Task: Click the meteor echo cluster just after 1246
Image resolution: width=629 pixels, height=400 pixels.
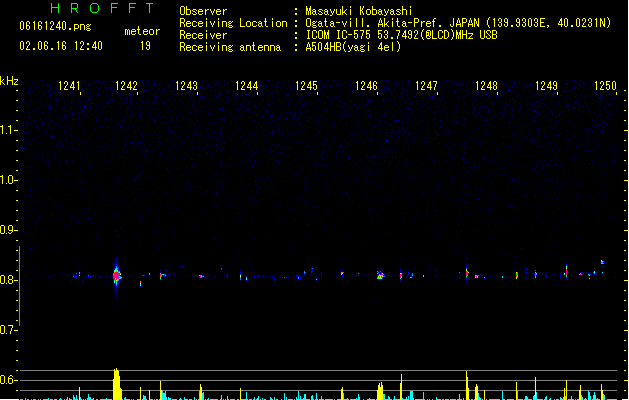Action: (380, 275)
